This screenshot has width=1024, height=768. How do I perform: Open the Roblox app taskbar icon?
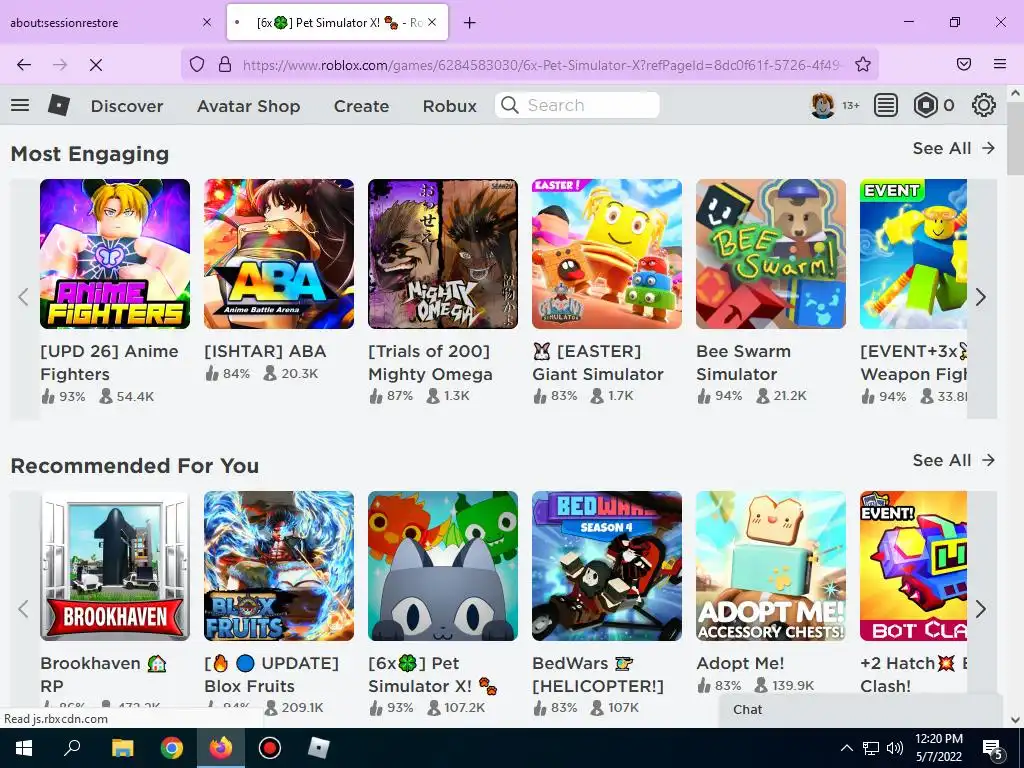click(319, 748)
